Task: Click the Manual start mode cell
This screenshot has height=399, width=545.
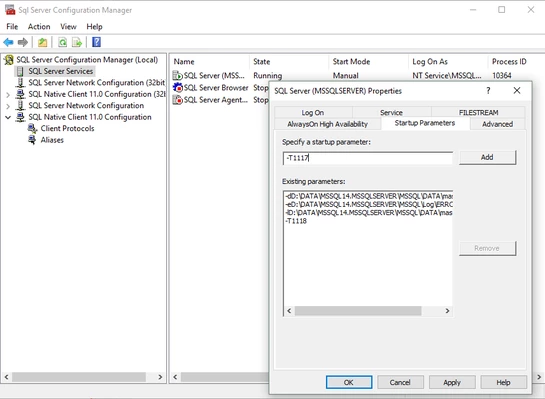Action: point(345,75)
